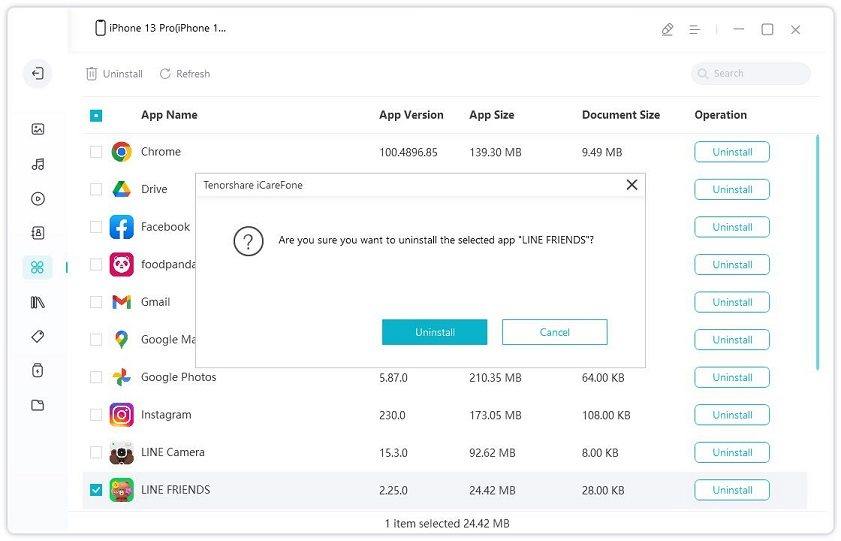
Task: Close the Tenorshare iCareFone dialog
Action: click(x=631, y=185)
